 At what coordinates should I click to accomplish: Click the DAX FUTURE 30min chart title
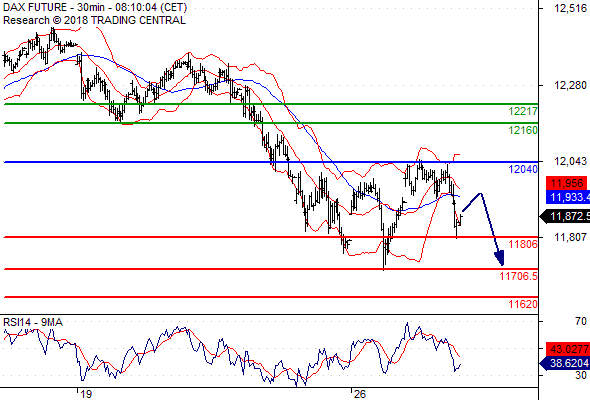click(95, 7)
